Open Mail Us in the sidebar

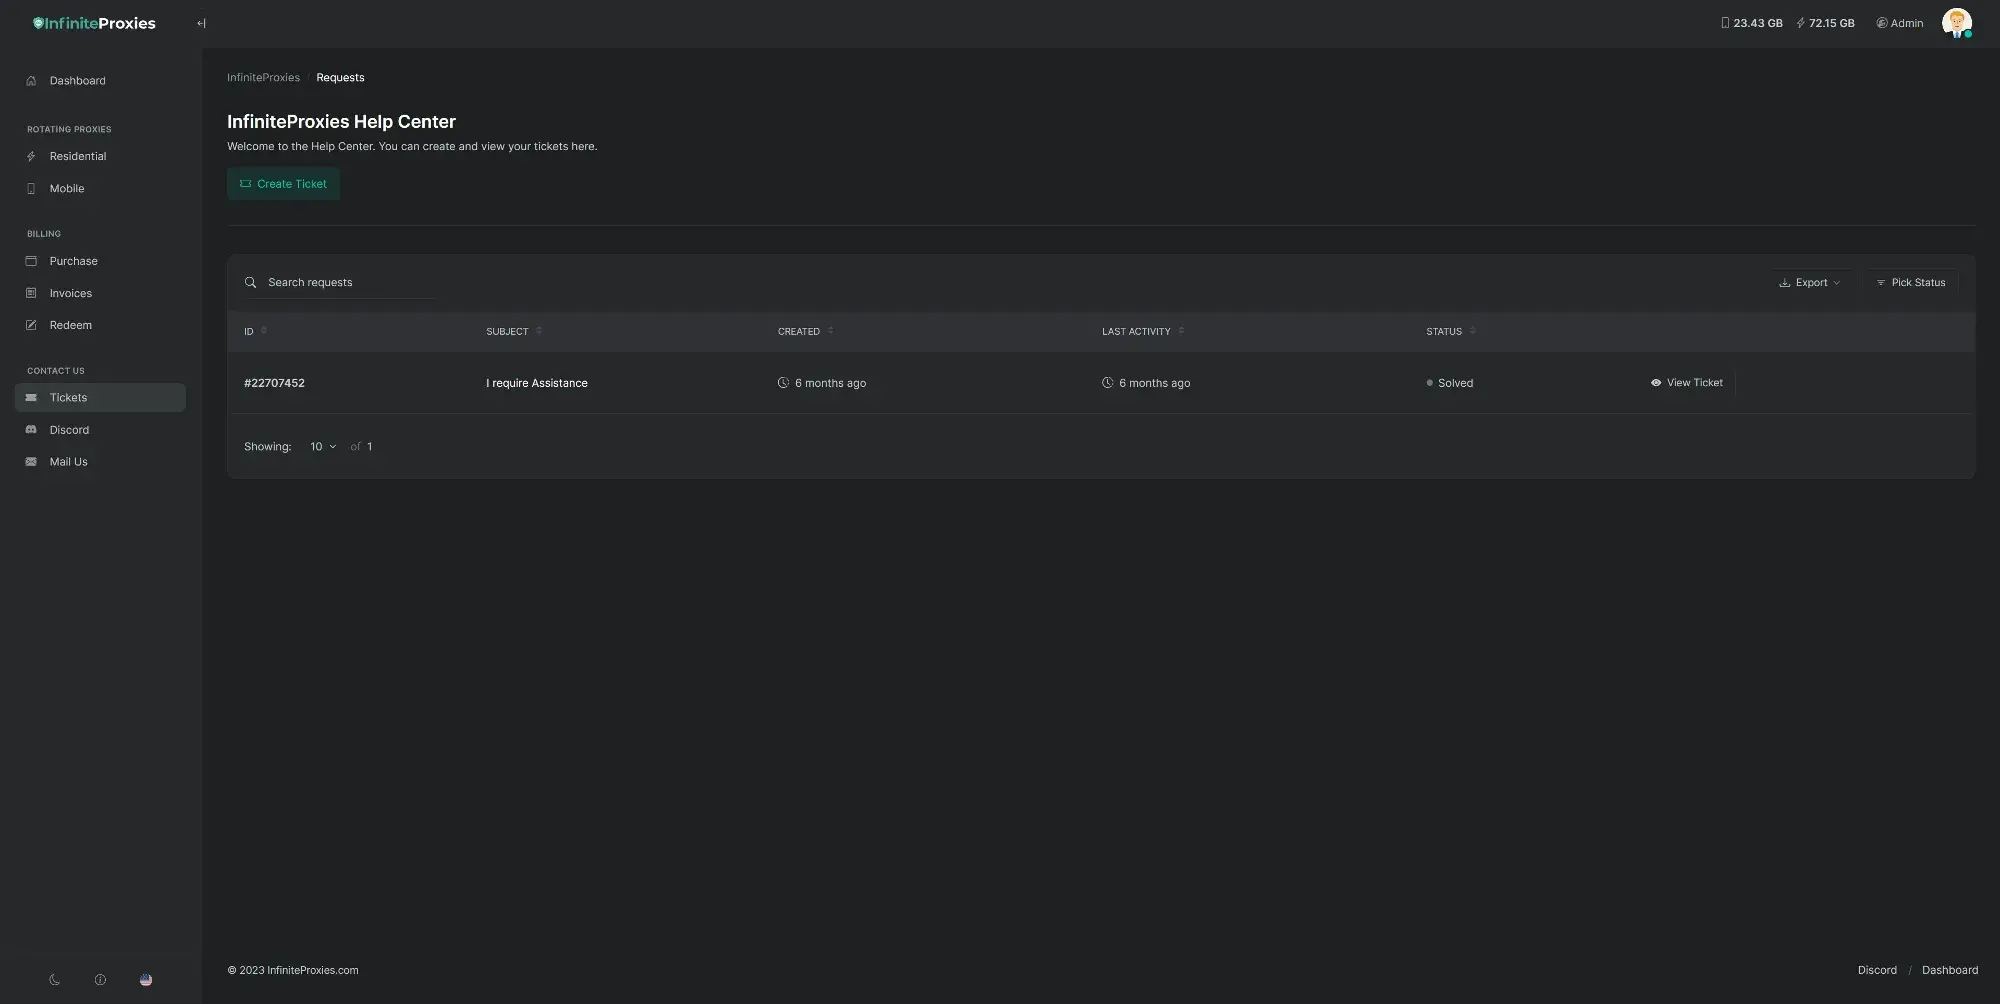click(x=68, y=462)
